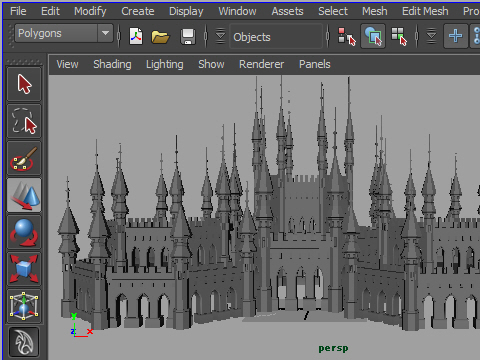Select the Lasso Select tool
The image size is (480, 360).
pos(24,121)
